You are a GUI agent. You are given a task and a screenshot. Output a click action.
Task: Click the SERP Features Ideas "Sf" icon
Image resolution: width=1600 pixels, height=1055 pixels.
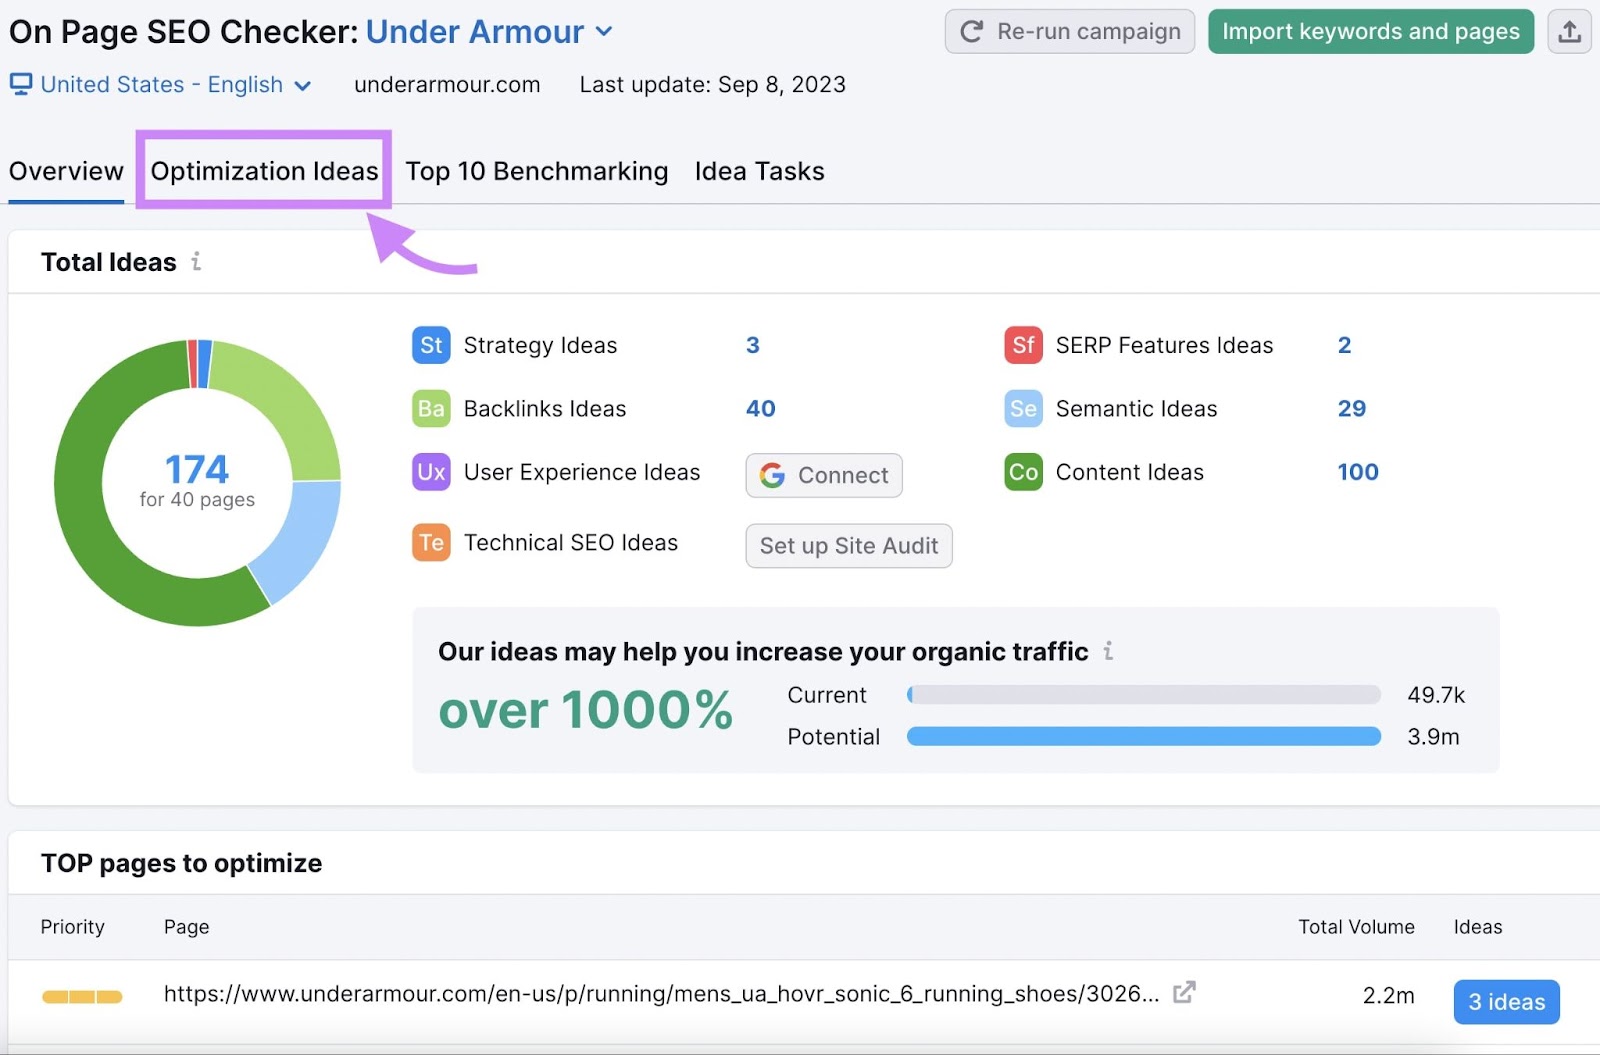pyautogui.click(x=1022, y=345)
